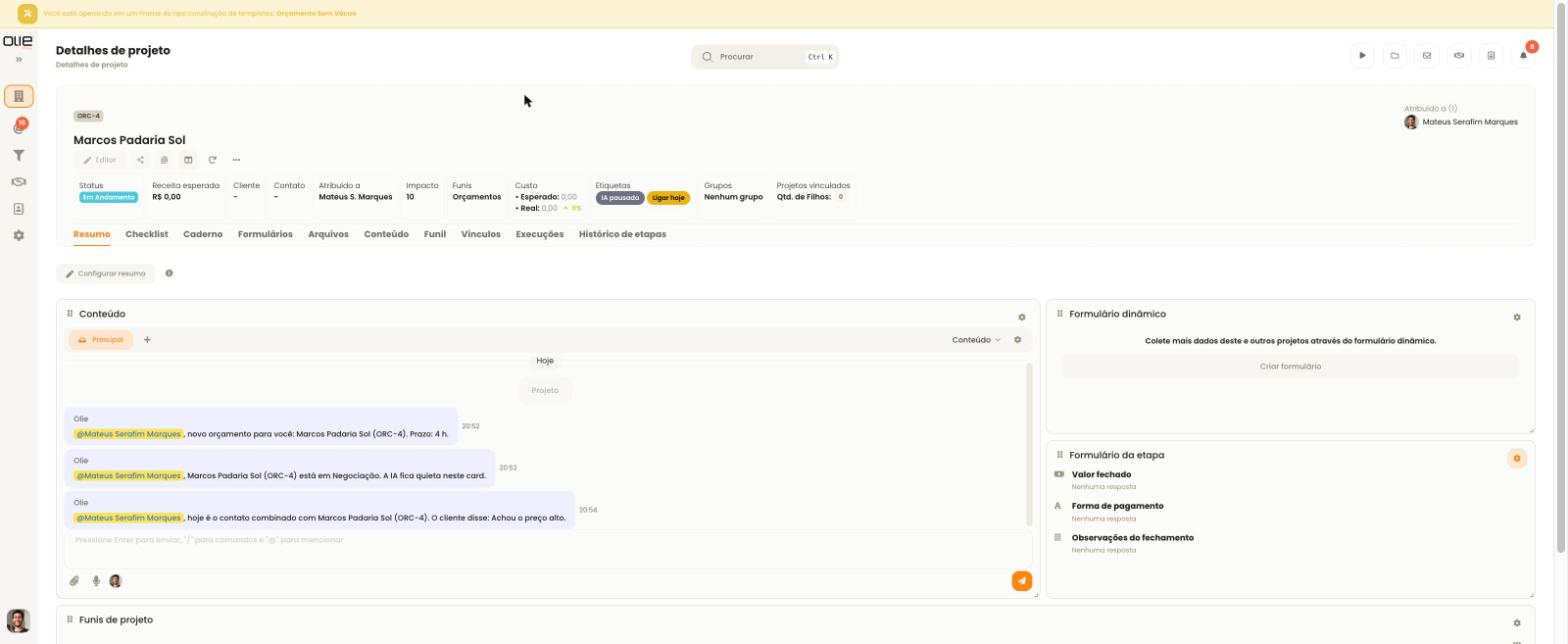The height and width of the screenshot is (644, 1568).
Task: Open the three-dots more options menu
Action: [x=236, y=160]
